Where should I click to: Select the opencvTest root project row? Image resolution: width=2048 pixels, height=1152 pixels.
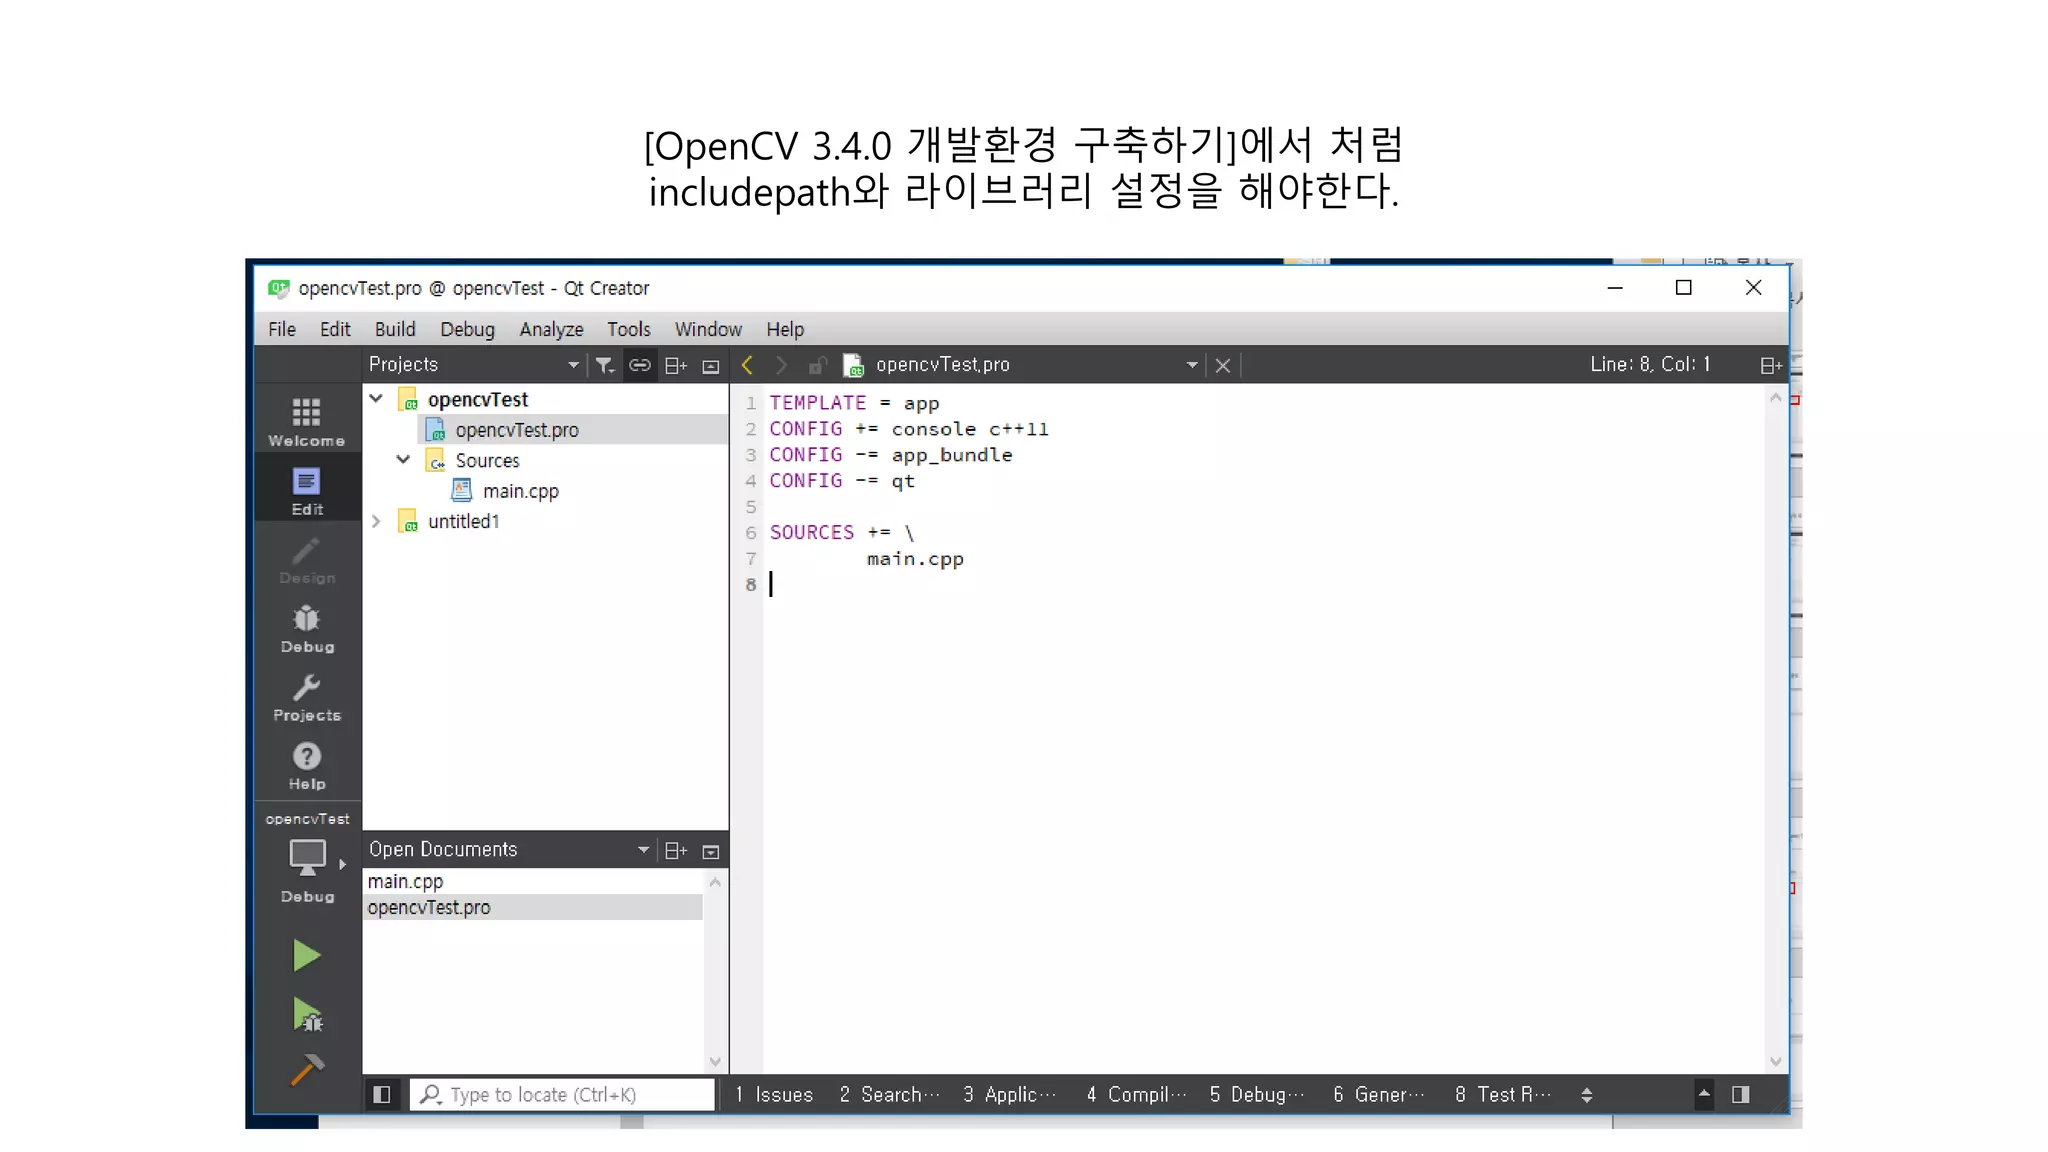pyautogui.click(x=478, y=399)
